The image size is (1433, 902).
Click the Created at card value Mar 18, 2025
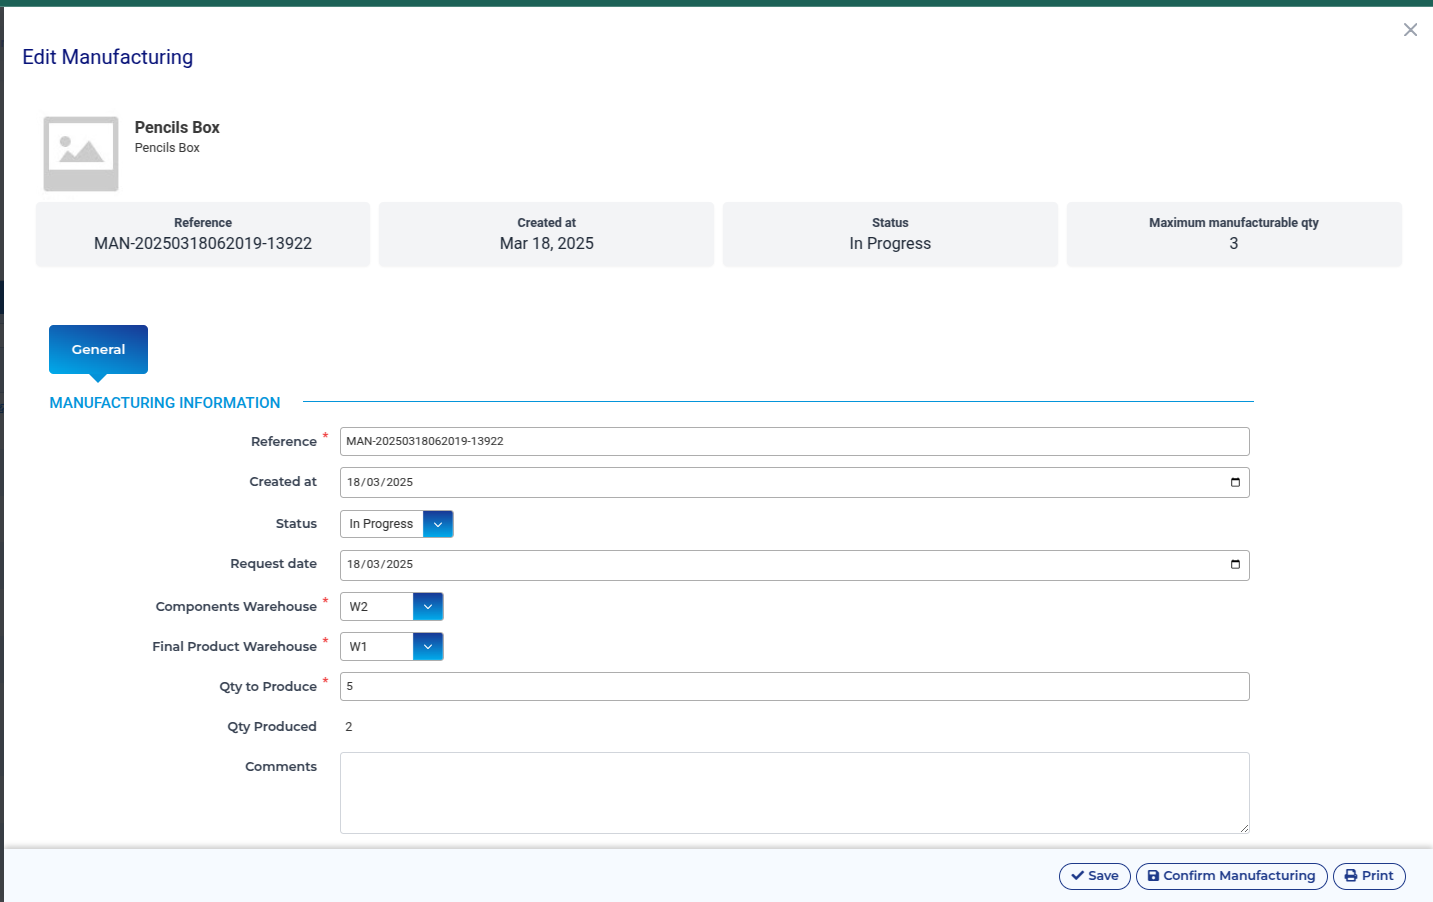547,244
